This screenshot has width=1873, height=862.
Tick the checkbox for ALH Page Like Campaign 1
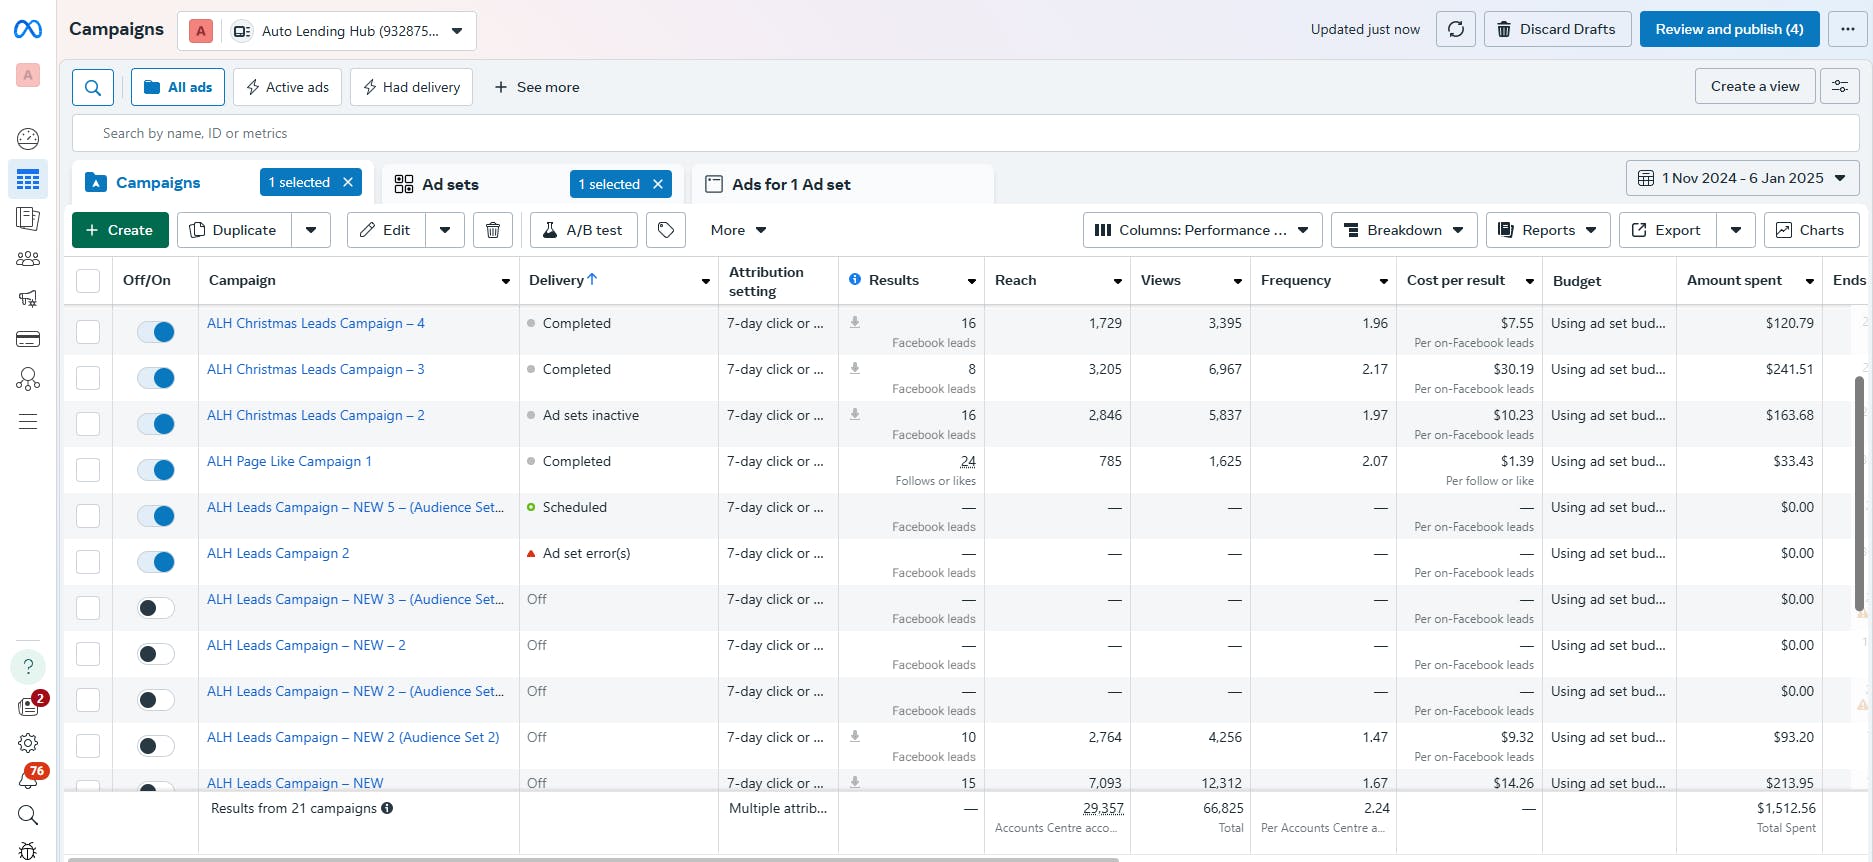pyautogui.click(x=88, y=470)
